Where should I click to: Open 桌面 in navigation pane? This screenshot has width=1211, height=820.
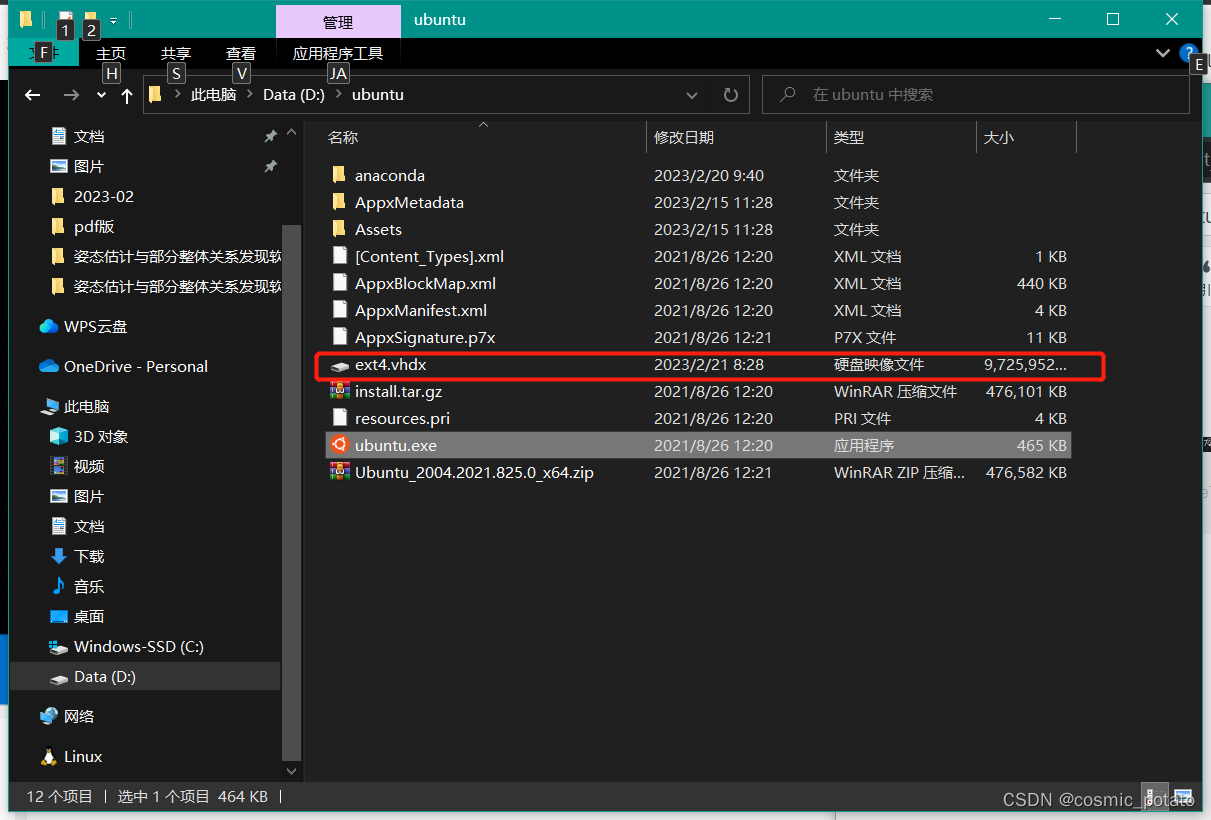click(x=77, y=616)
